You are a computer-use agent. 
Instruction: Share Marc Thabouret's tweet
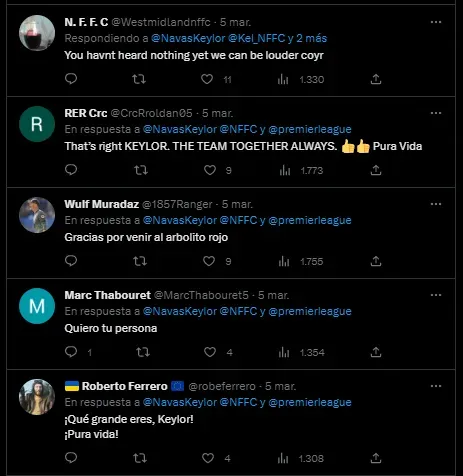coord(376,352)
